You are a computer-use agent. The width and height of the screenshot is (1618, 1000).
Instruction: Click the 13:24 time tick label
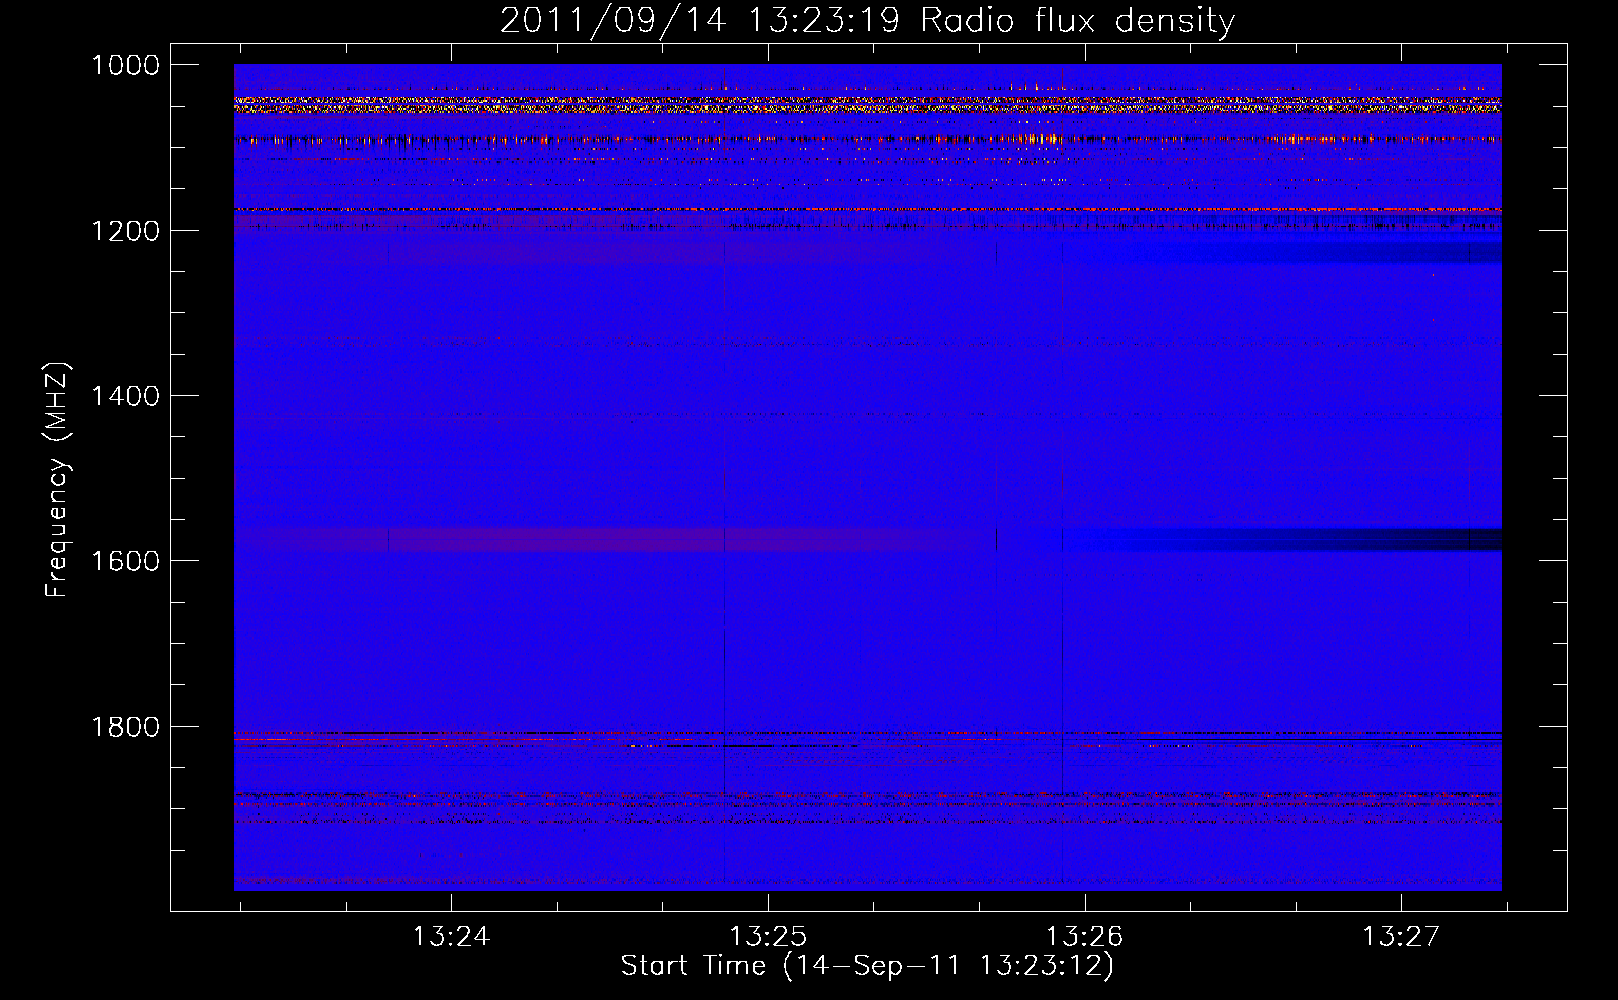[451, 936]
